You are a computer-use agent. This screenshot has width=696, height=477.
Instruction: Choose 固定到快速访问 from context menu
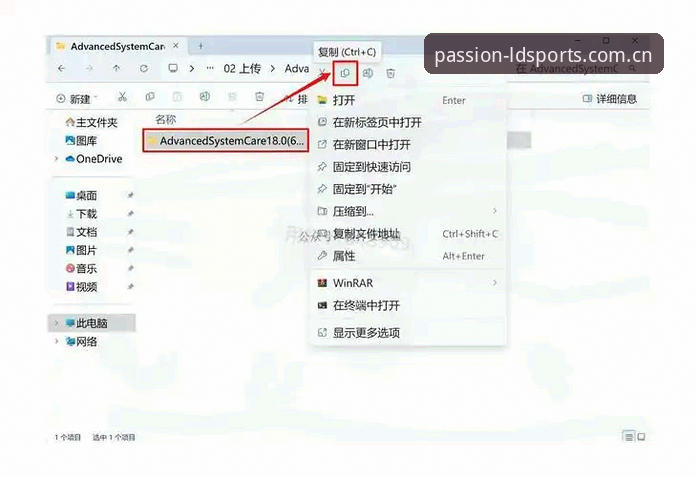pyautogui.click(x=408, y=167)
